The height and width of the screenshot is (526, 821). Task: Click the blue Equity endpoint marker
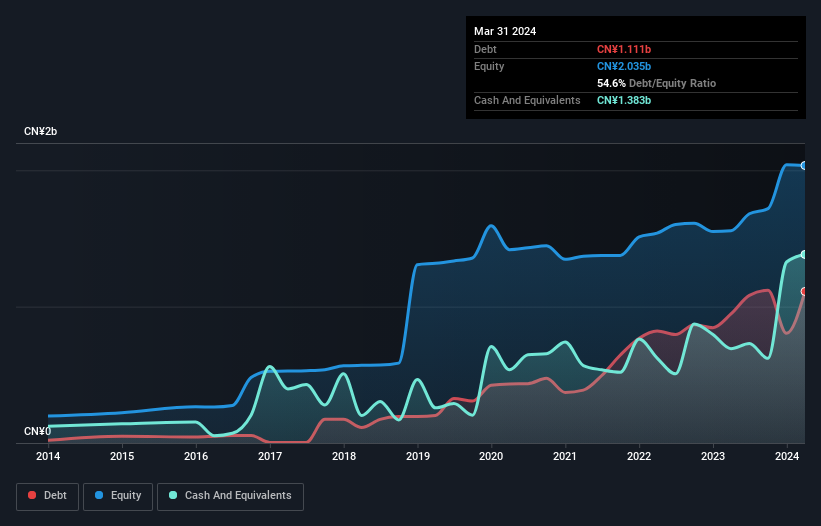(804, 165)
